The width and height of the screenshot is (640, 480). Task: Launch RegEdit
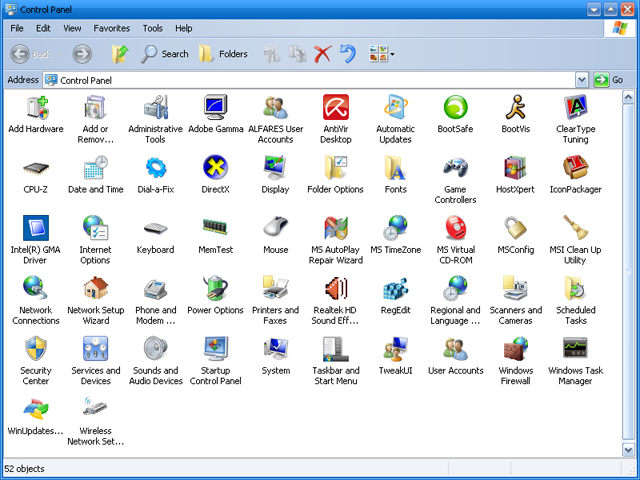point(396,296)
